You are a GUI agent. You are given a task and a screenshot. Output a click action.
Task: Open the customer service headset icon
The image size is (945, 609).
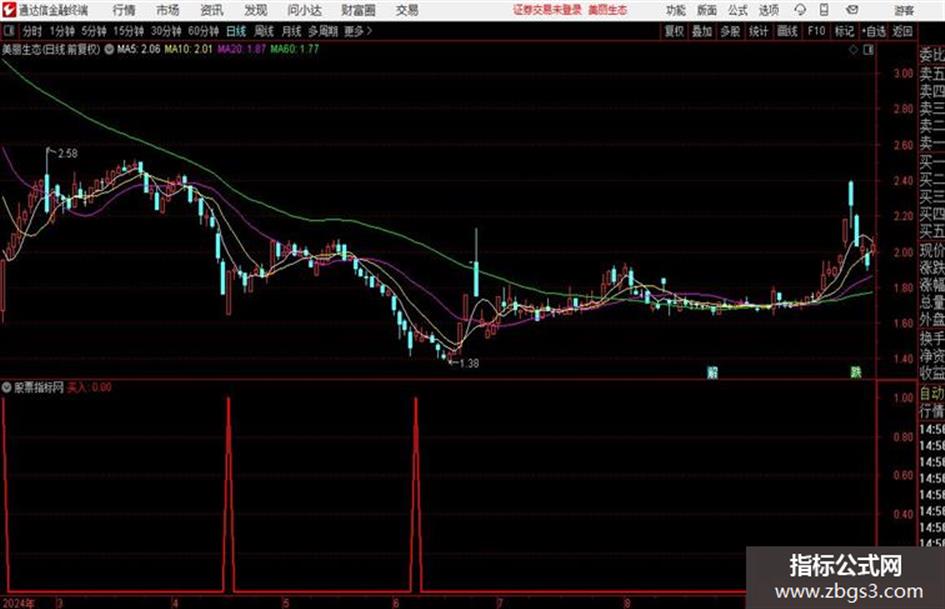pos(800,10)
